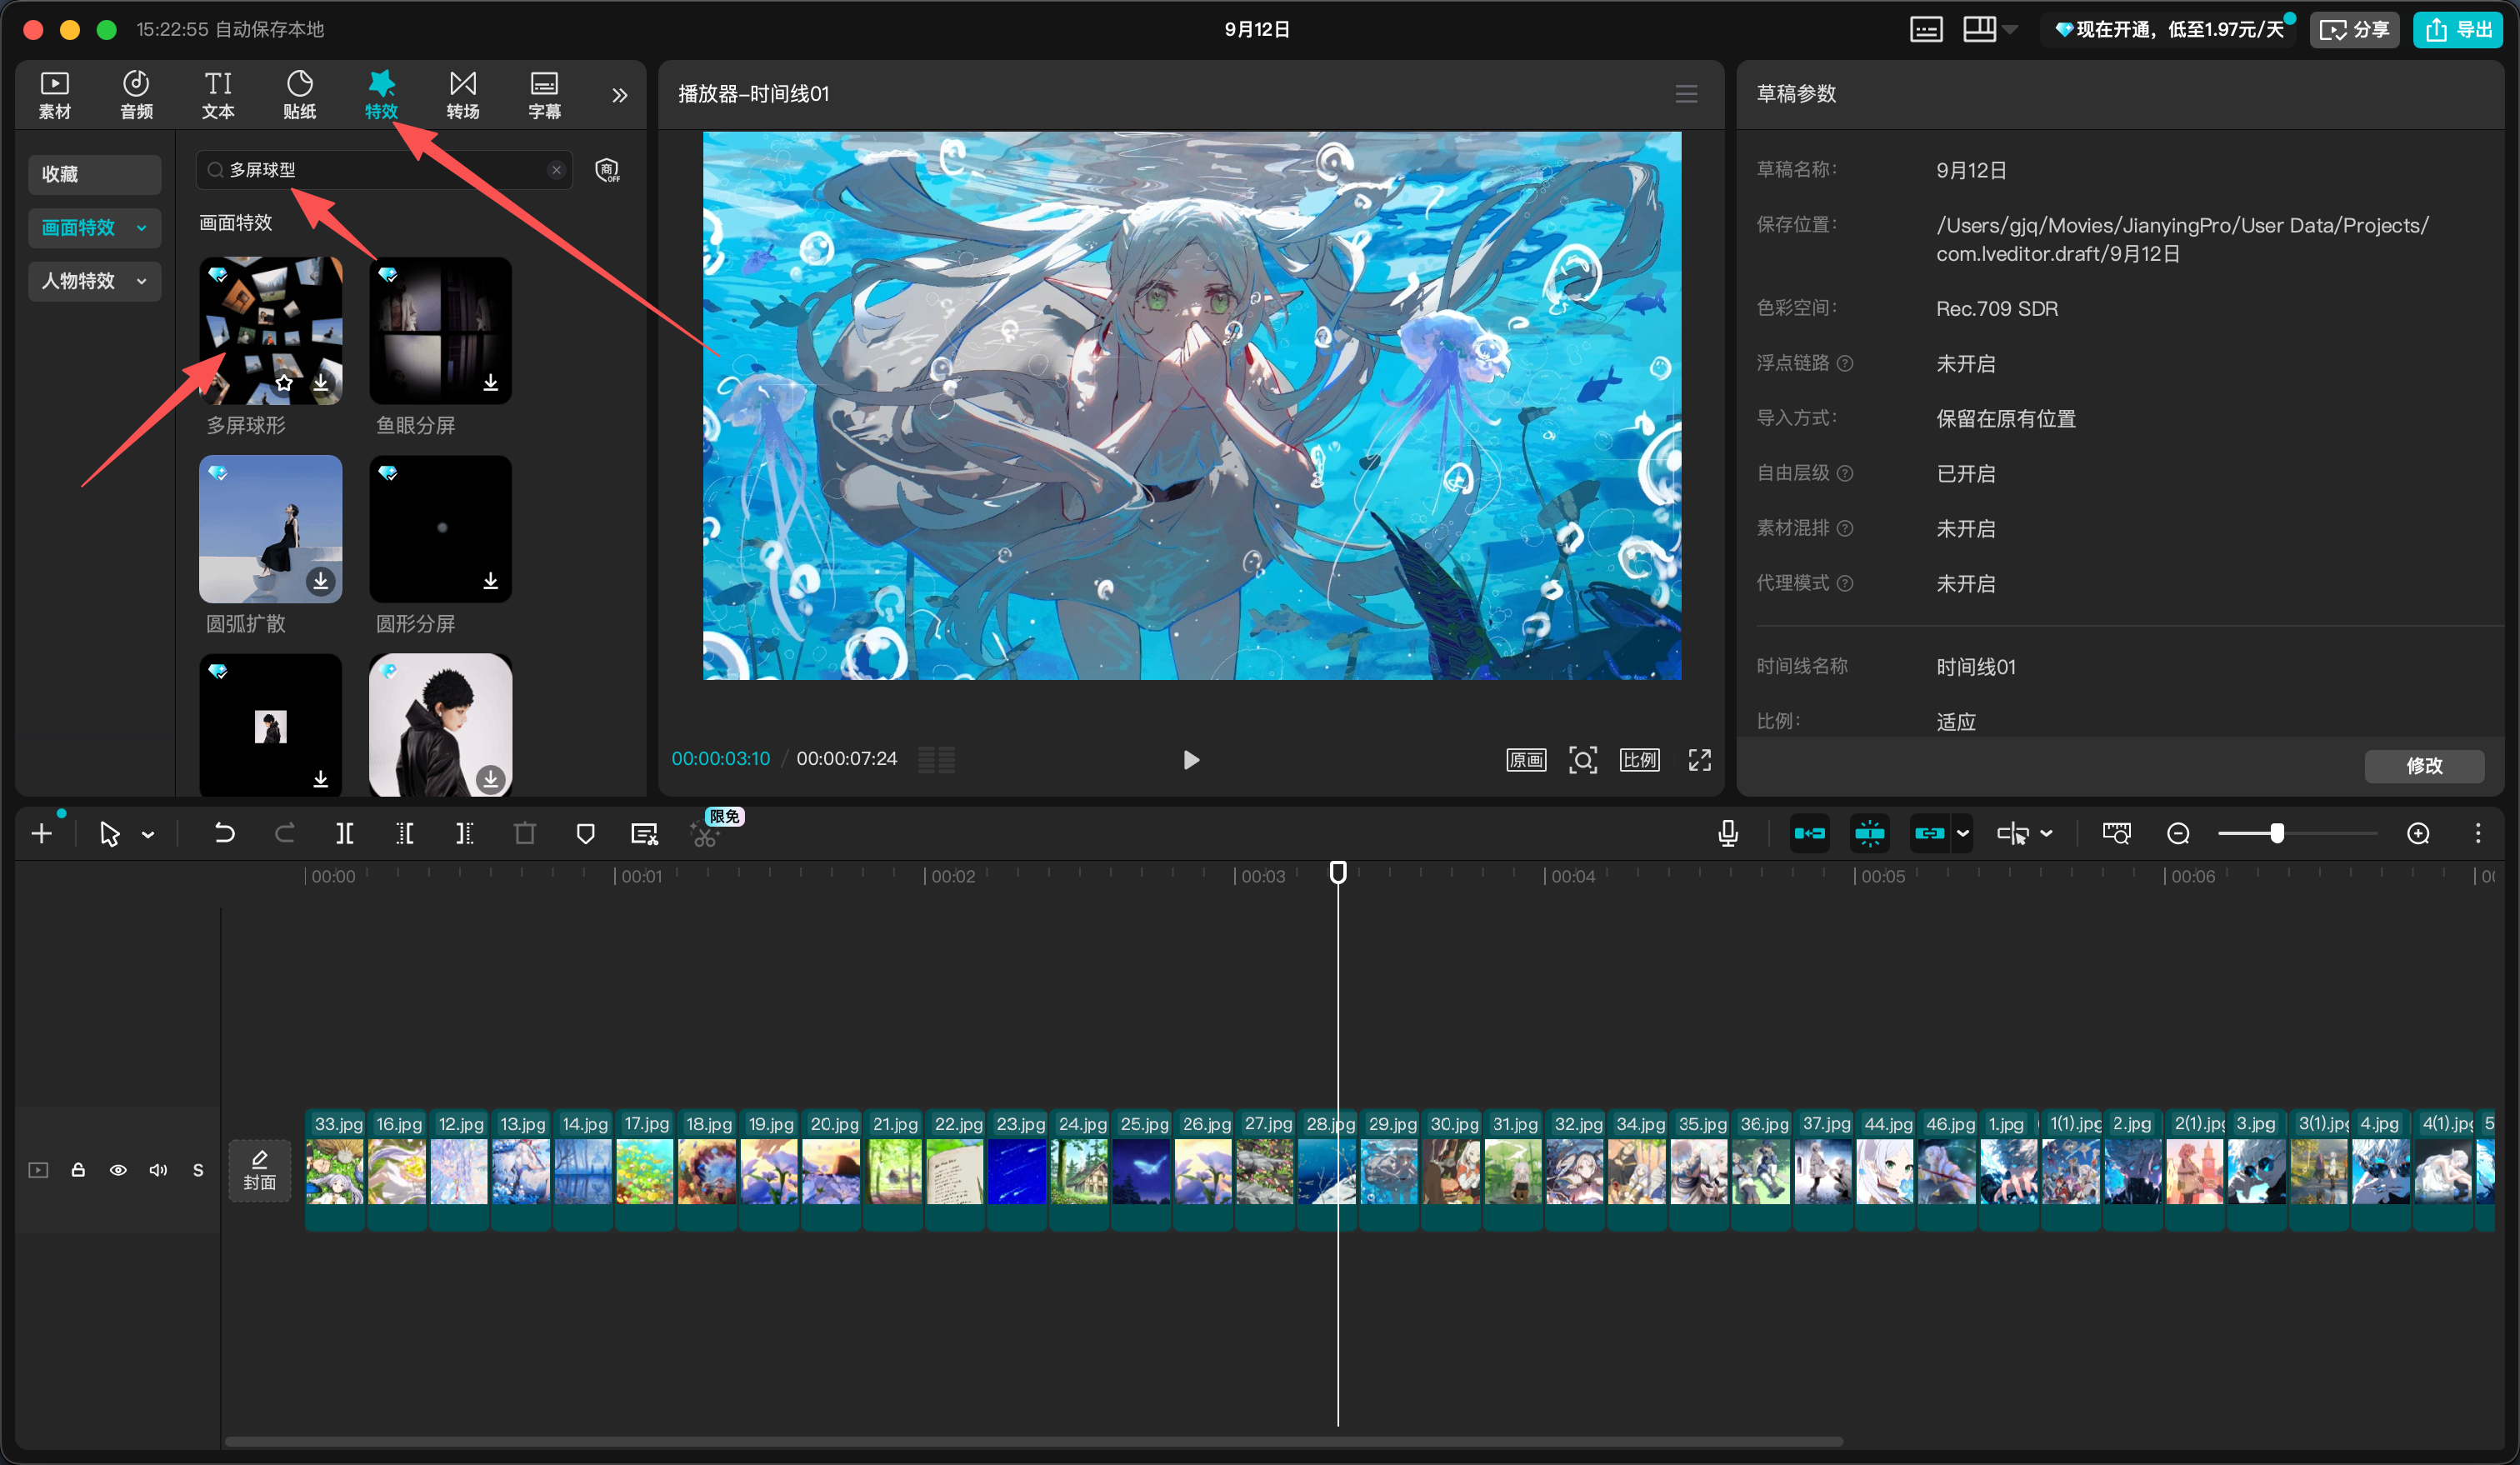Select the pointer selection tool
The image size is (2520, 1465).
[x=109, y=834]
